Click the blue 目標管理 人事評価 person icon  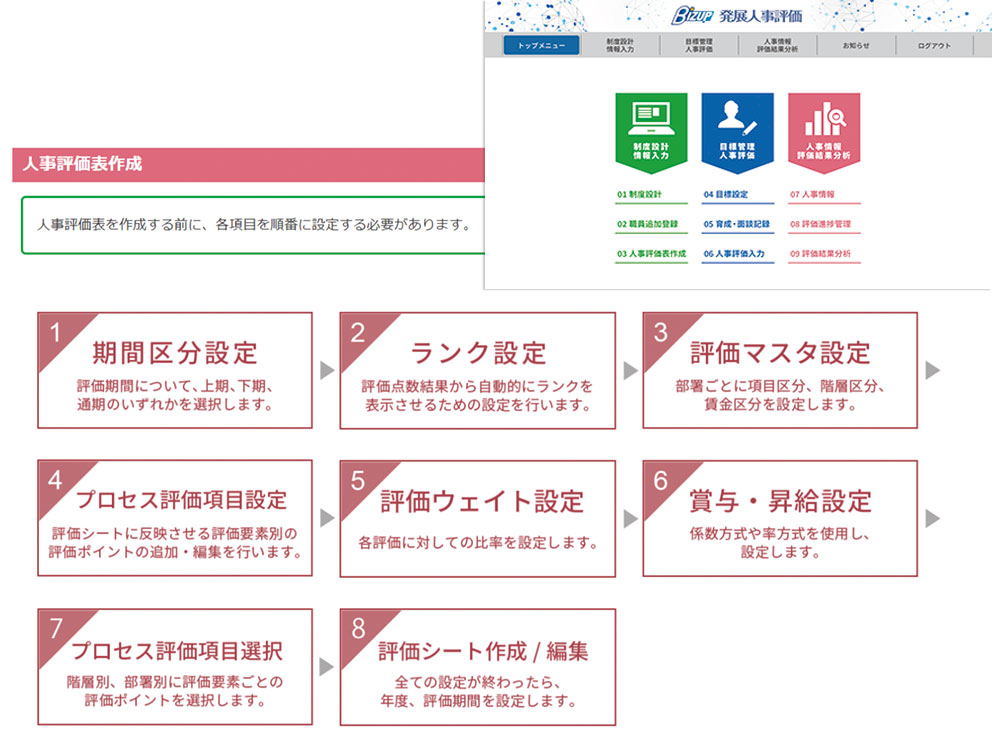[x=737, y=129]
